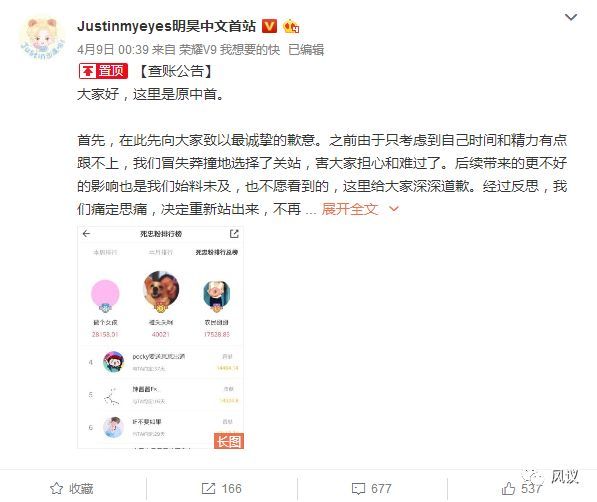Click the repost button showing 166
The image size is (597, 502).
coord(221,489)
